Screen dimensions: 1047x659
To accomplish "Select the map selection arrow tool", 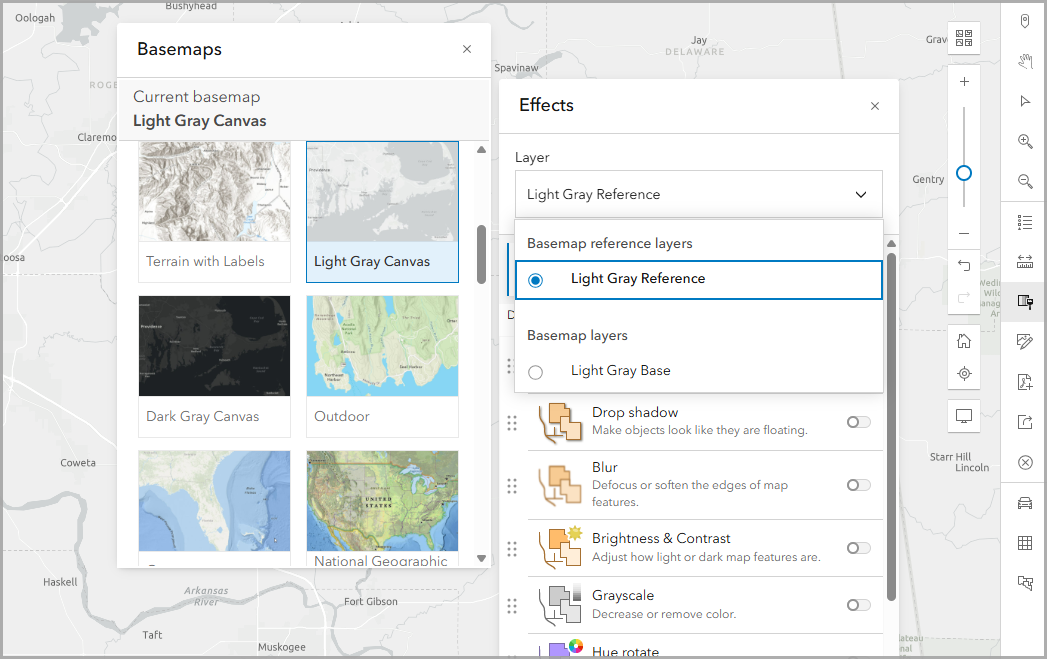I will [x=1024, y=100].
